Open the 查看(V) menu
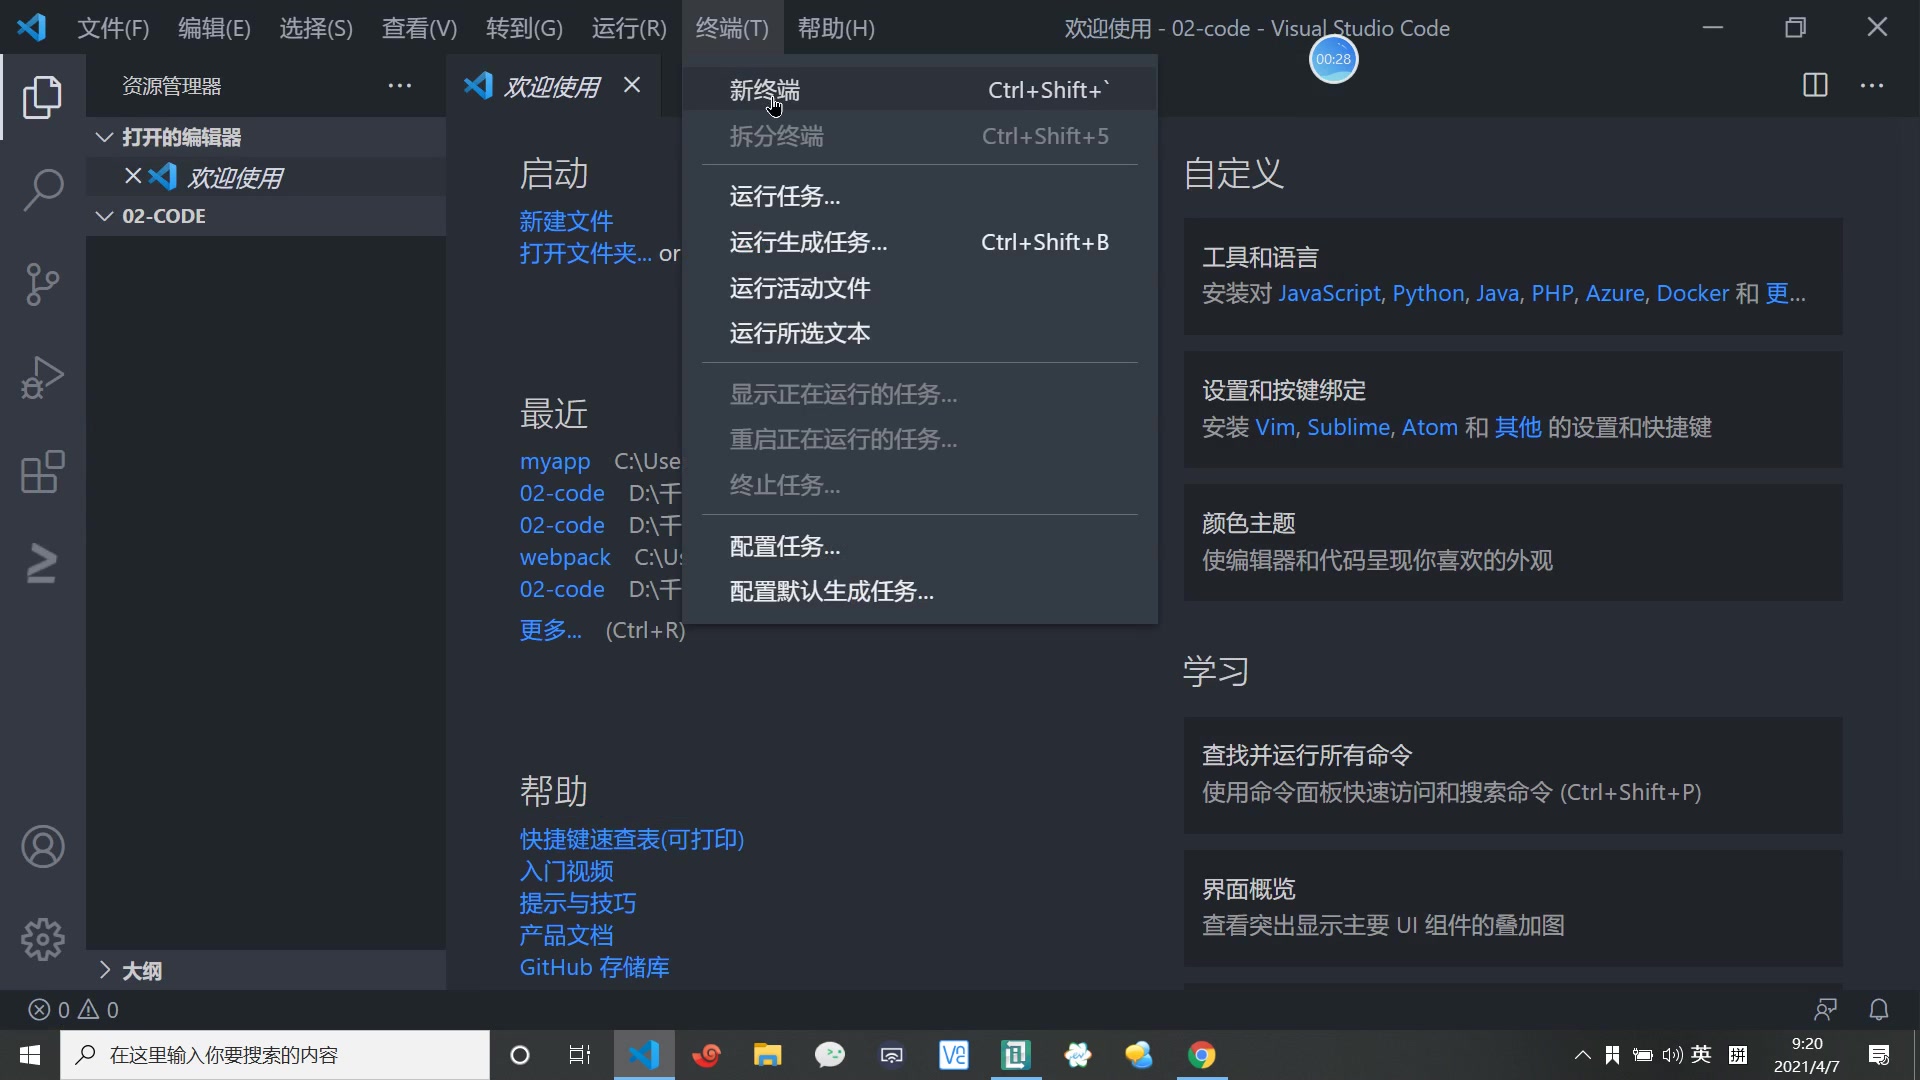The height and width of the screenshot is (1080, 1920). (419, 28)
